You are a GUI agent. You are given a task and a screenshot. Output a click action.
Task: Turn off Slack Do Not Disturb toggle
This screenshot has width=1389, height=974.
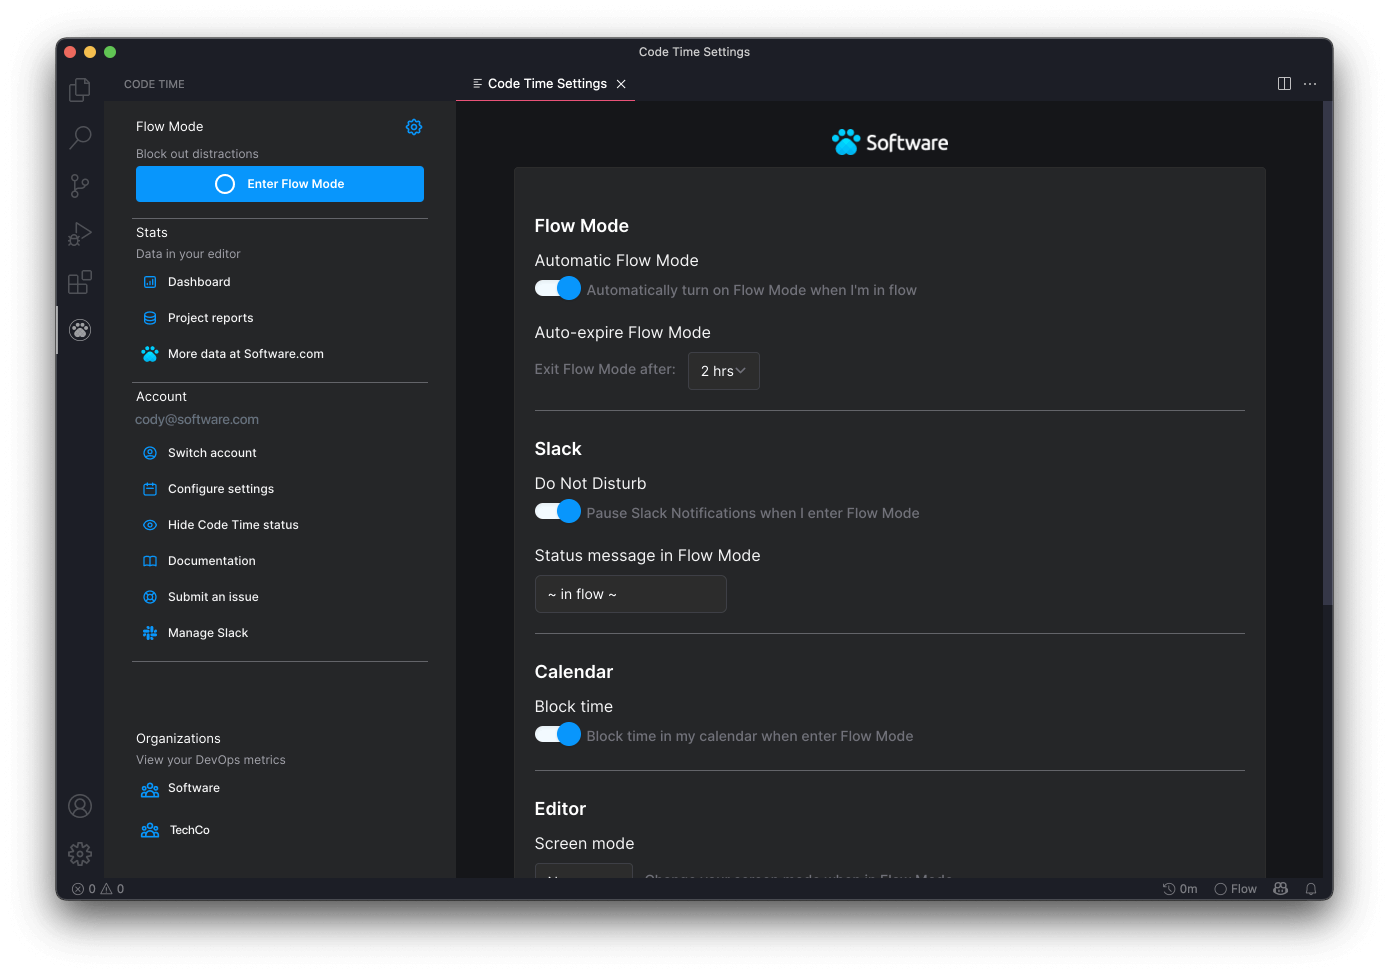pyautogui.click(x=558, y=512)
